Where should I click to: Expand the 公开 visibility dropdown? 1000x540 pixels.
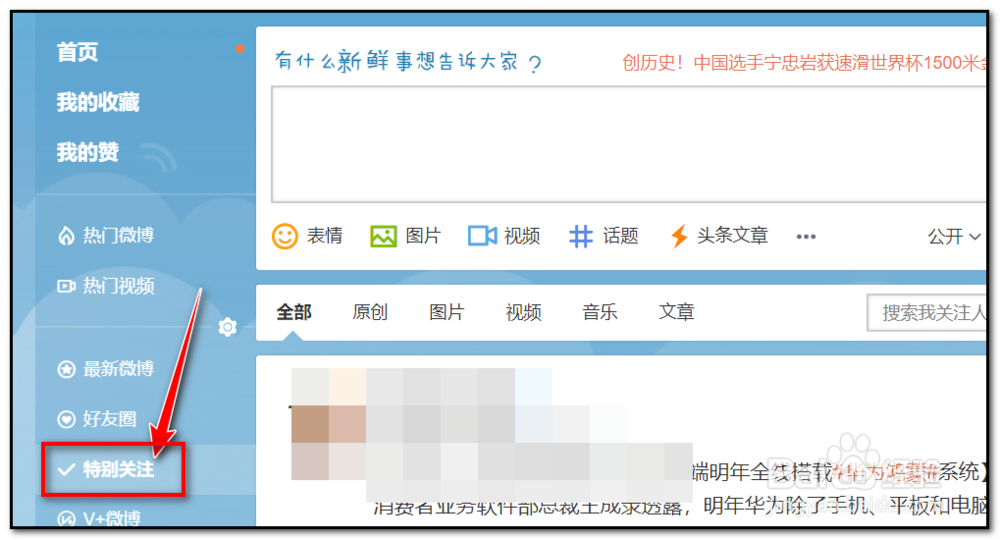click(953, 237)
